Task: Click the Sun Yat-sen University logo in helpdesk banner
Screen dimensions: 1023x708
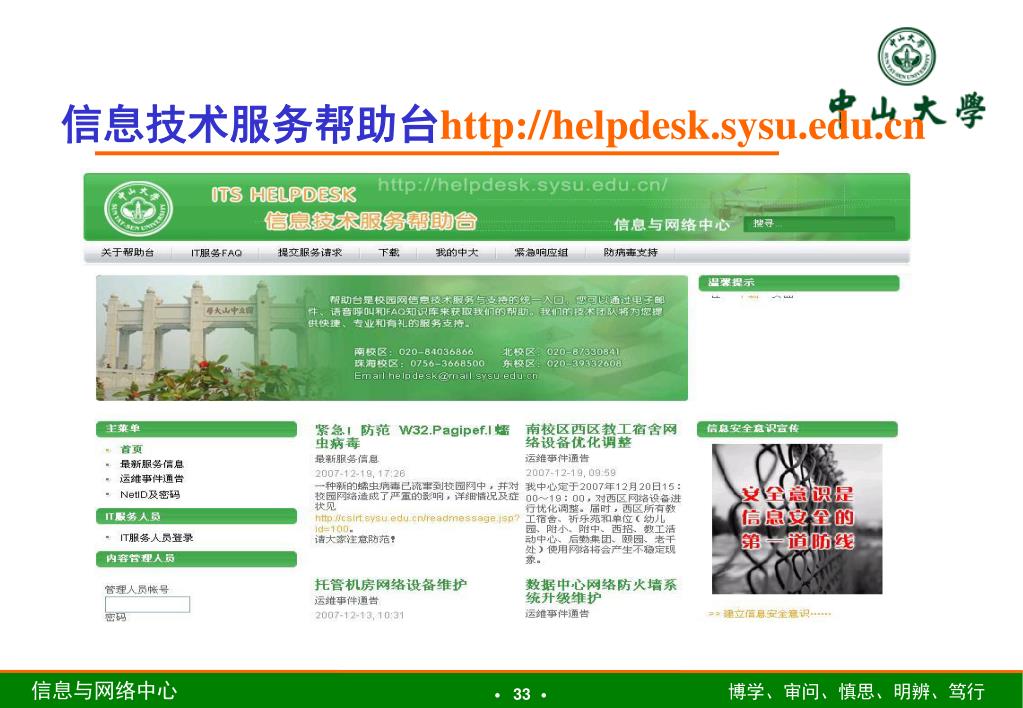Action: (139, 208)
